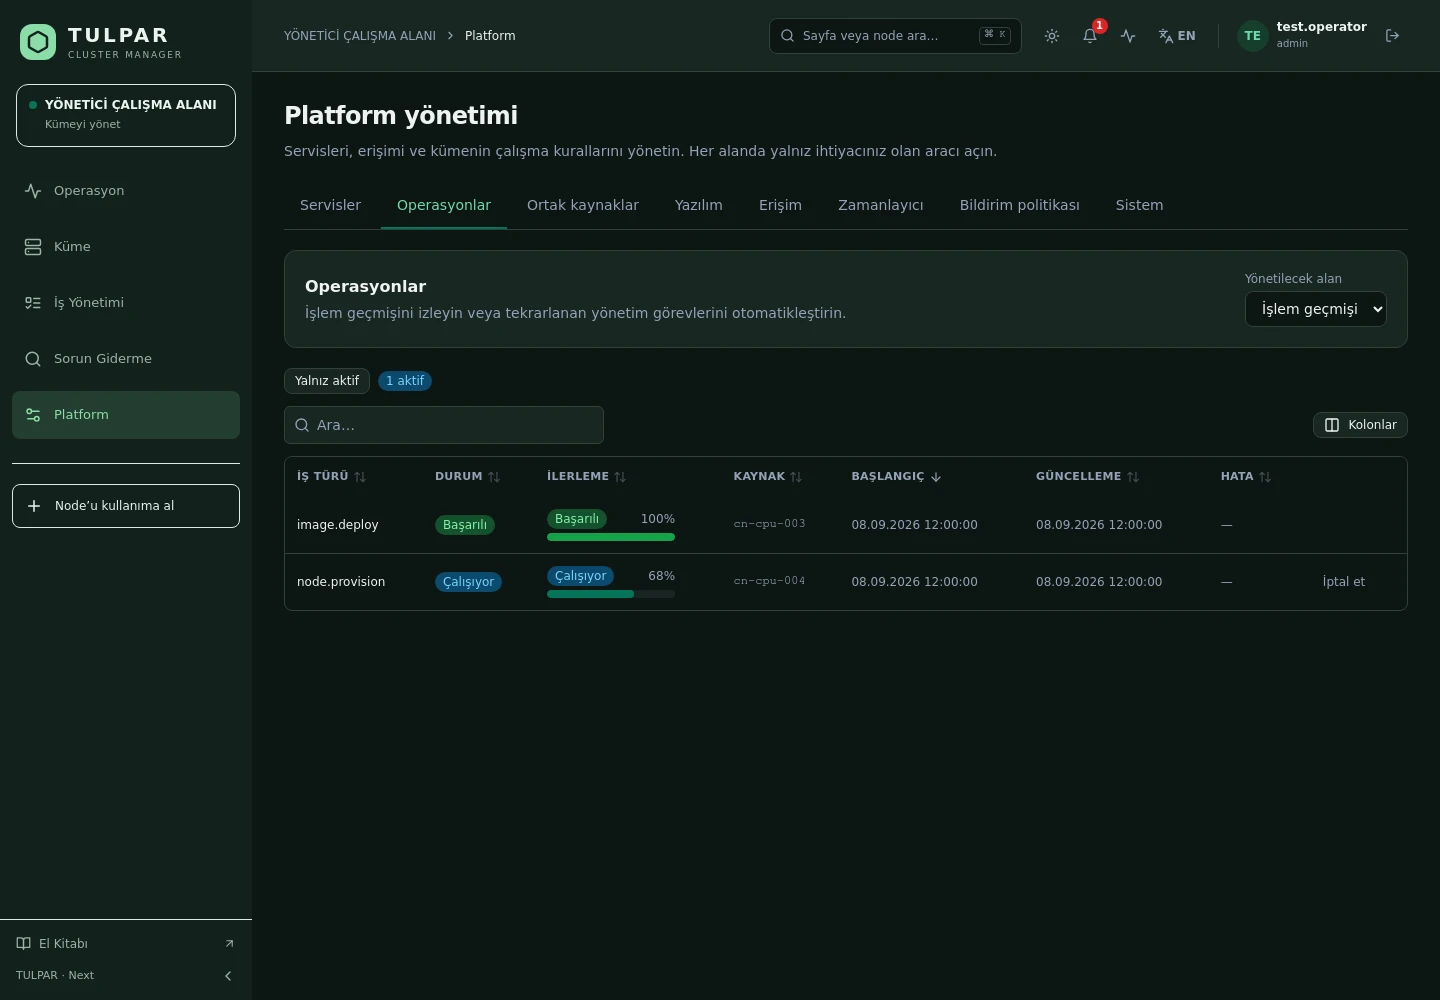Screen dimensions: 1440x1000
Task: Open İş Yönetimi in sidebar
Action: coord(126,303)
